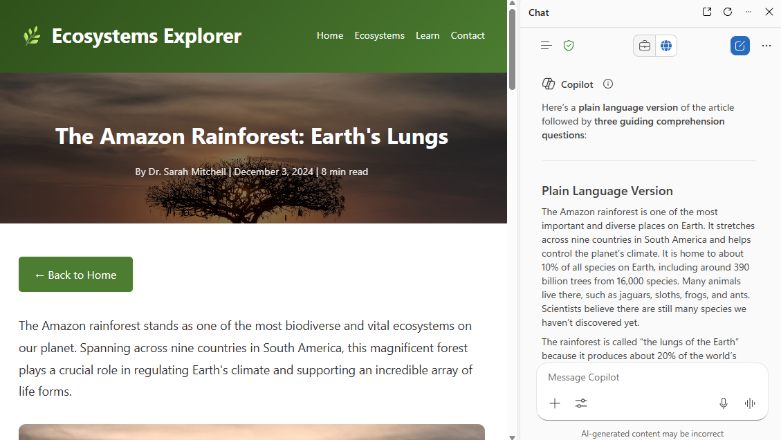Open the Contact nav link
This screenshot has width=781, height=440.
tap(467, 35)
